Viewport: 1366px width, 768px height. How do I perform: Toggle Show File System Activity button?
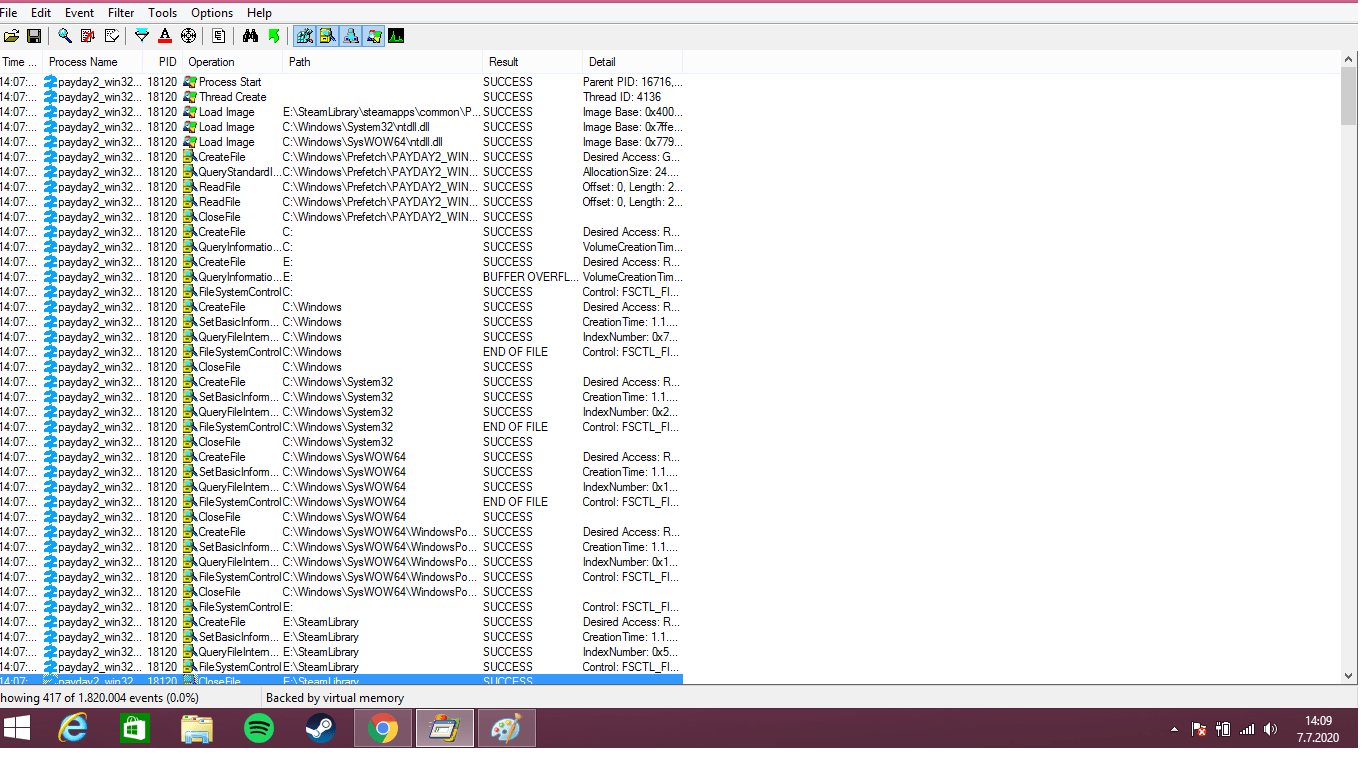[328, 36]
